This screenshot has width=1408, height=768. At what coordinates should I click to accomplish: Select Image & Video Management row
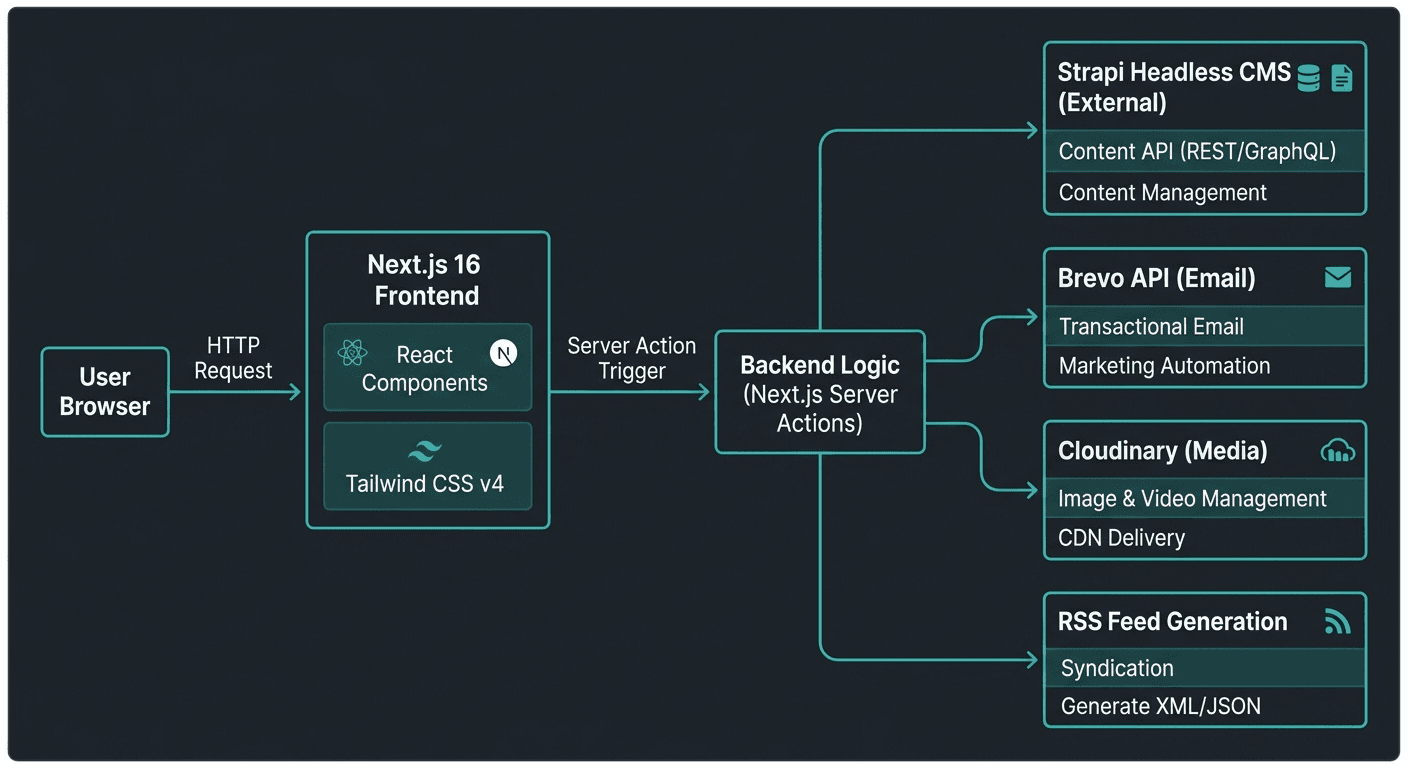[x=1205, y=498]
